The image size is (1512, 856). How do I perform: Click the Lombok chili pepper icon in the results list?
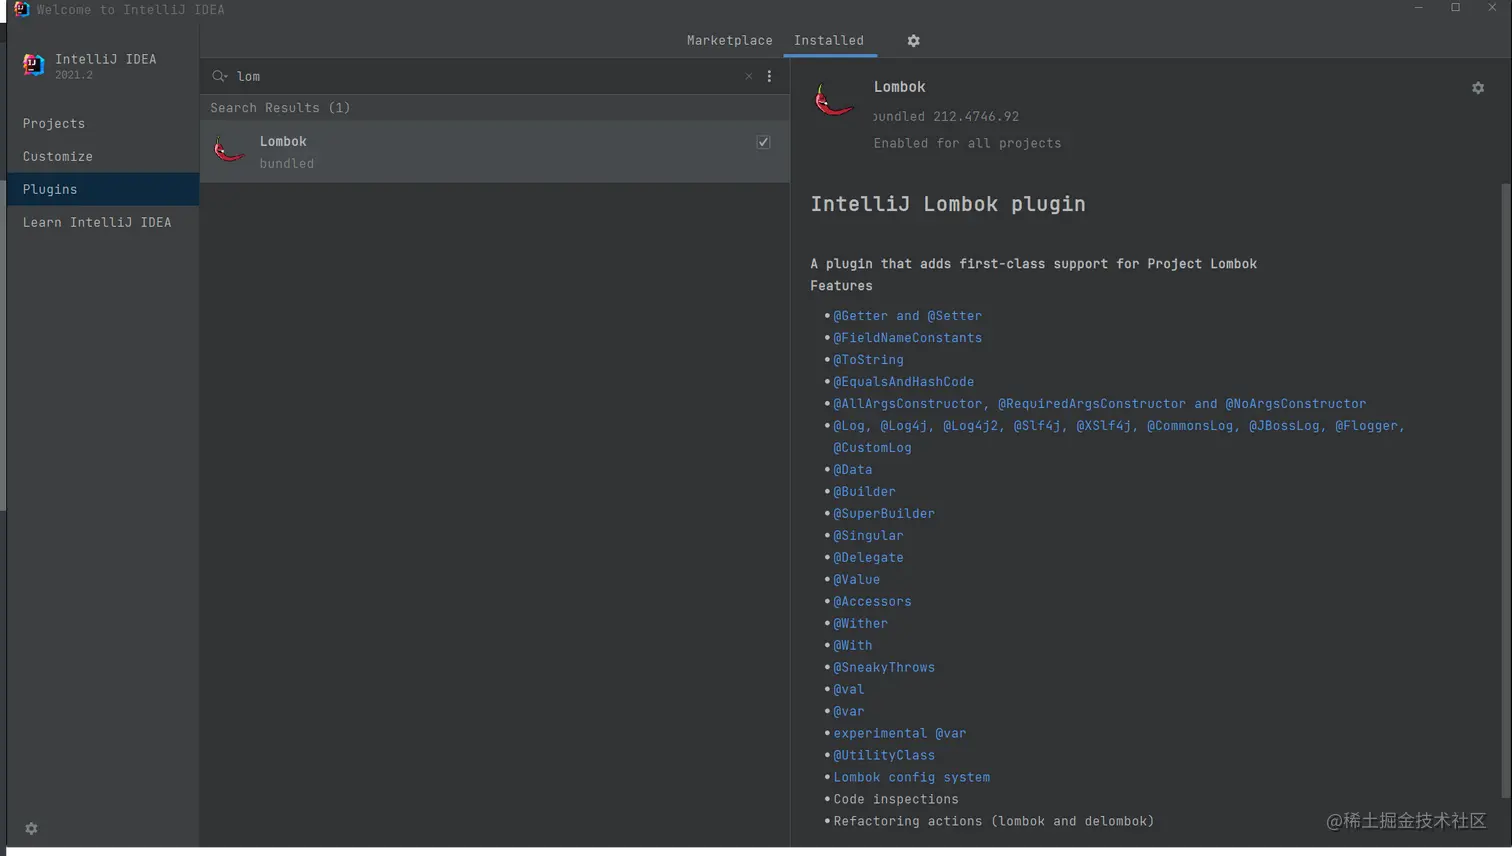click(x=229, y=151)
